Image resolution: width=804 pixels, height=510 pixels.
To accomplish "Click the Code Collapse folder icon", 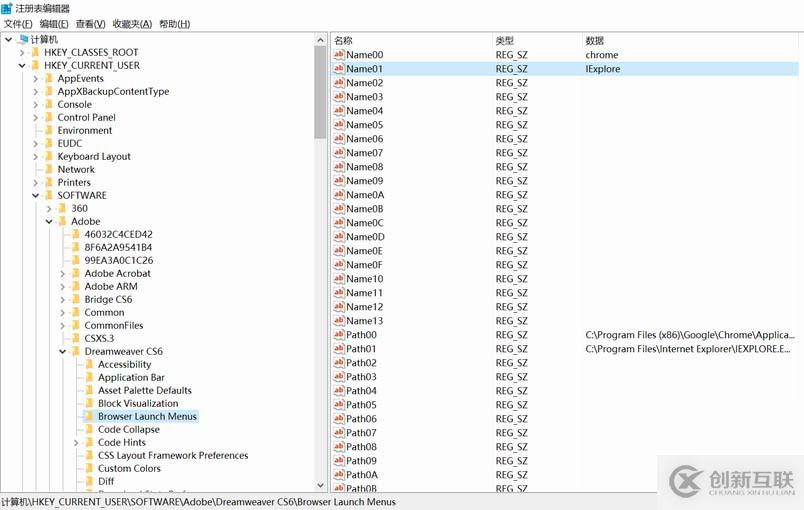I will click(89, 429).
